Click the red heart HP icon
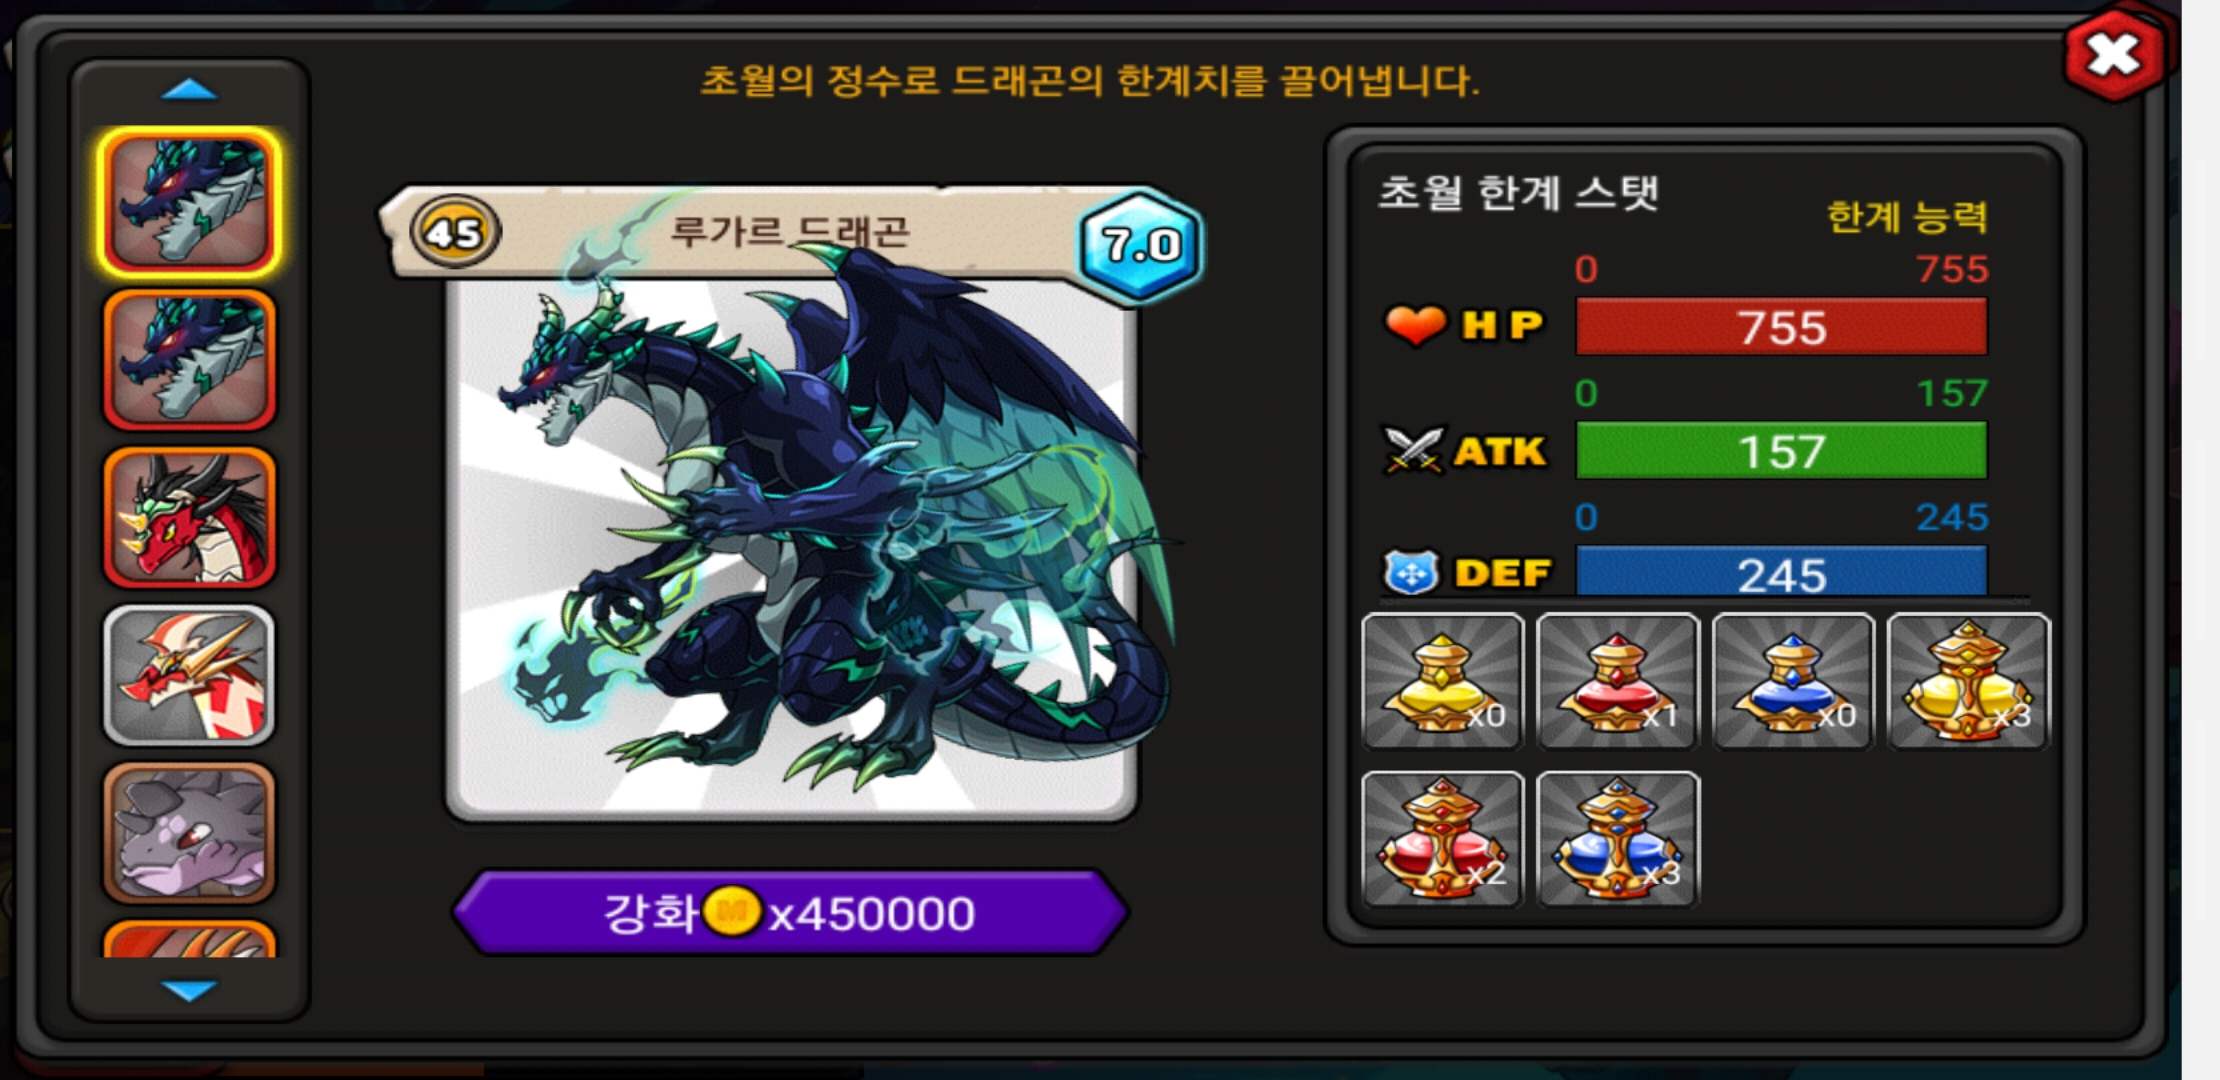The height and width of the screenshot is (1080, 2220). pyautogui.click(x=1415, y=325)
